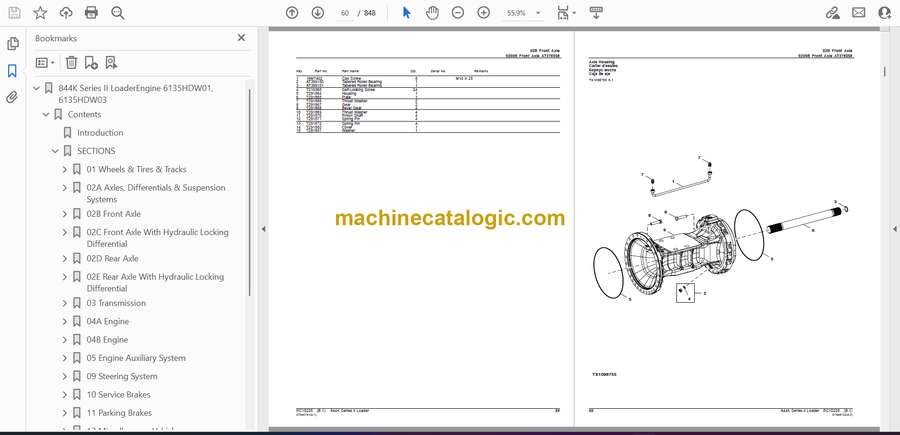The height and width of the screenshot is (435, 900).
Task: Open the page thumbnails panel icon
Action: point(12,44)
